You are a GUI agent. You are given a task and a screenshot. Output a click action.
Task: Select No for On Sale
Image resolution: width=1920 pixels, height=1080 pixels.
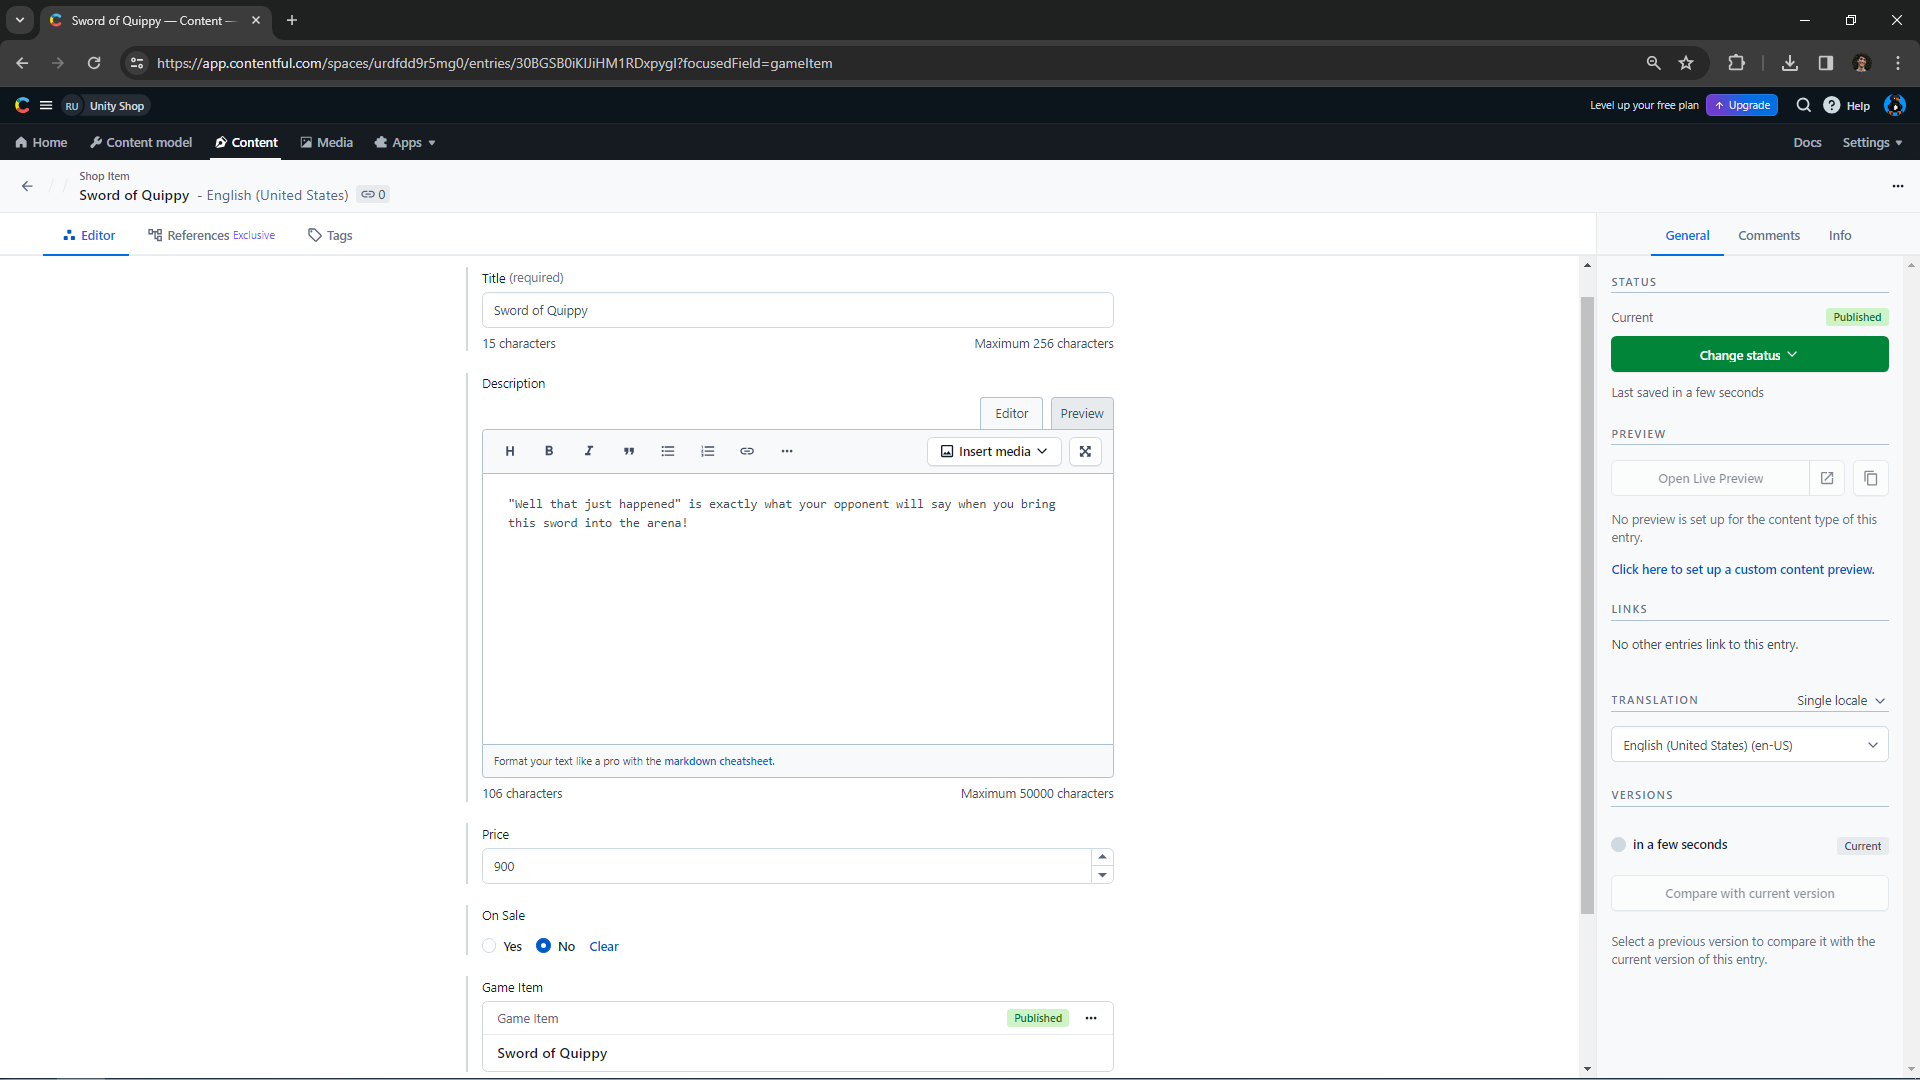click(544, 946)
